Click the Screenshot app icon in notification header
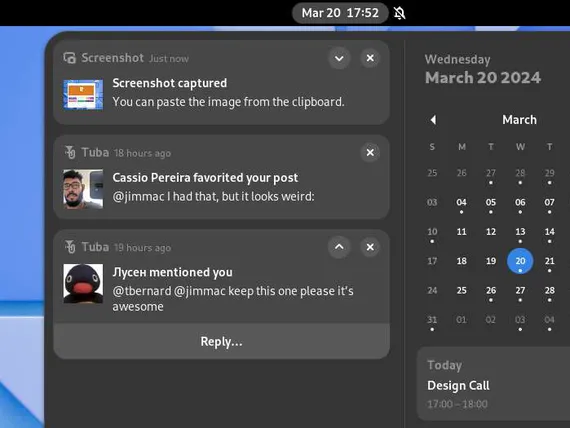This screenshot has height=428, width=570. pos(69,58)
